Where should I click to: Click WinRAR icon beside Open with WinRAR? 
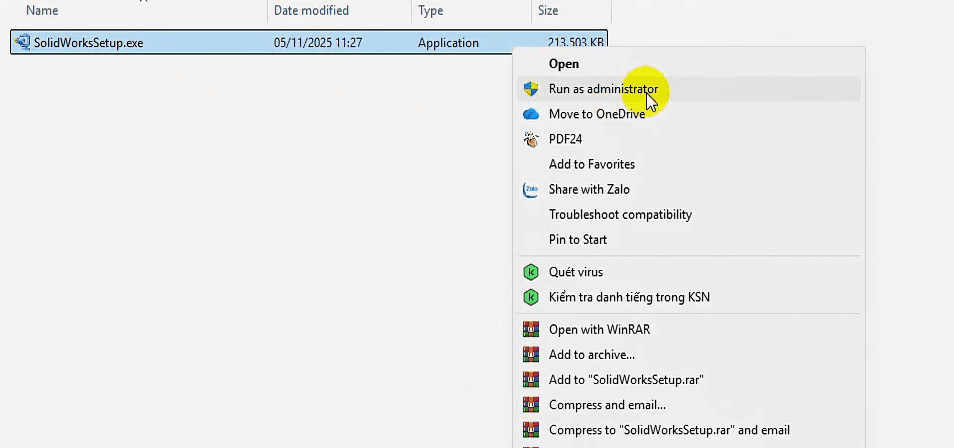[x=531, y=329]
